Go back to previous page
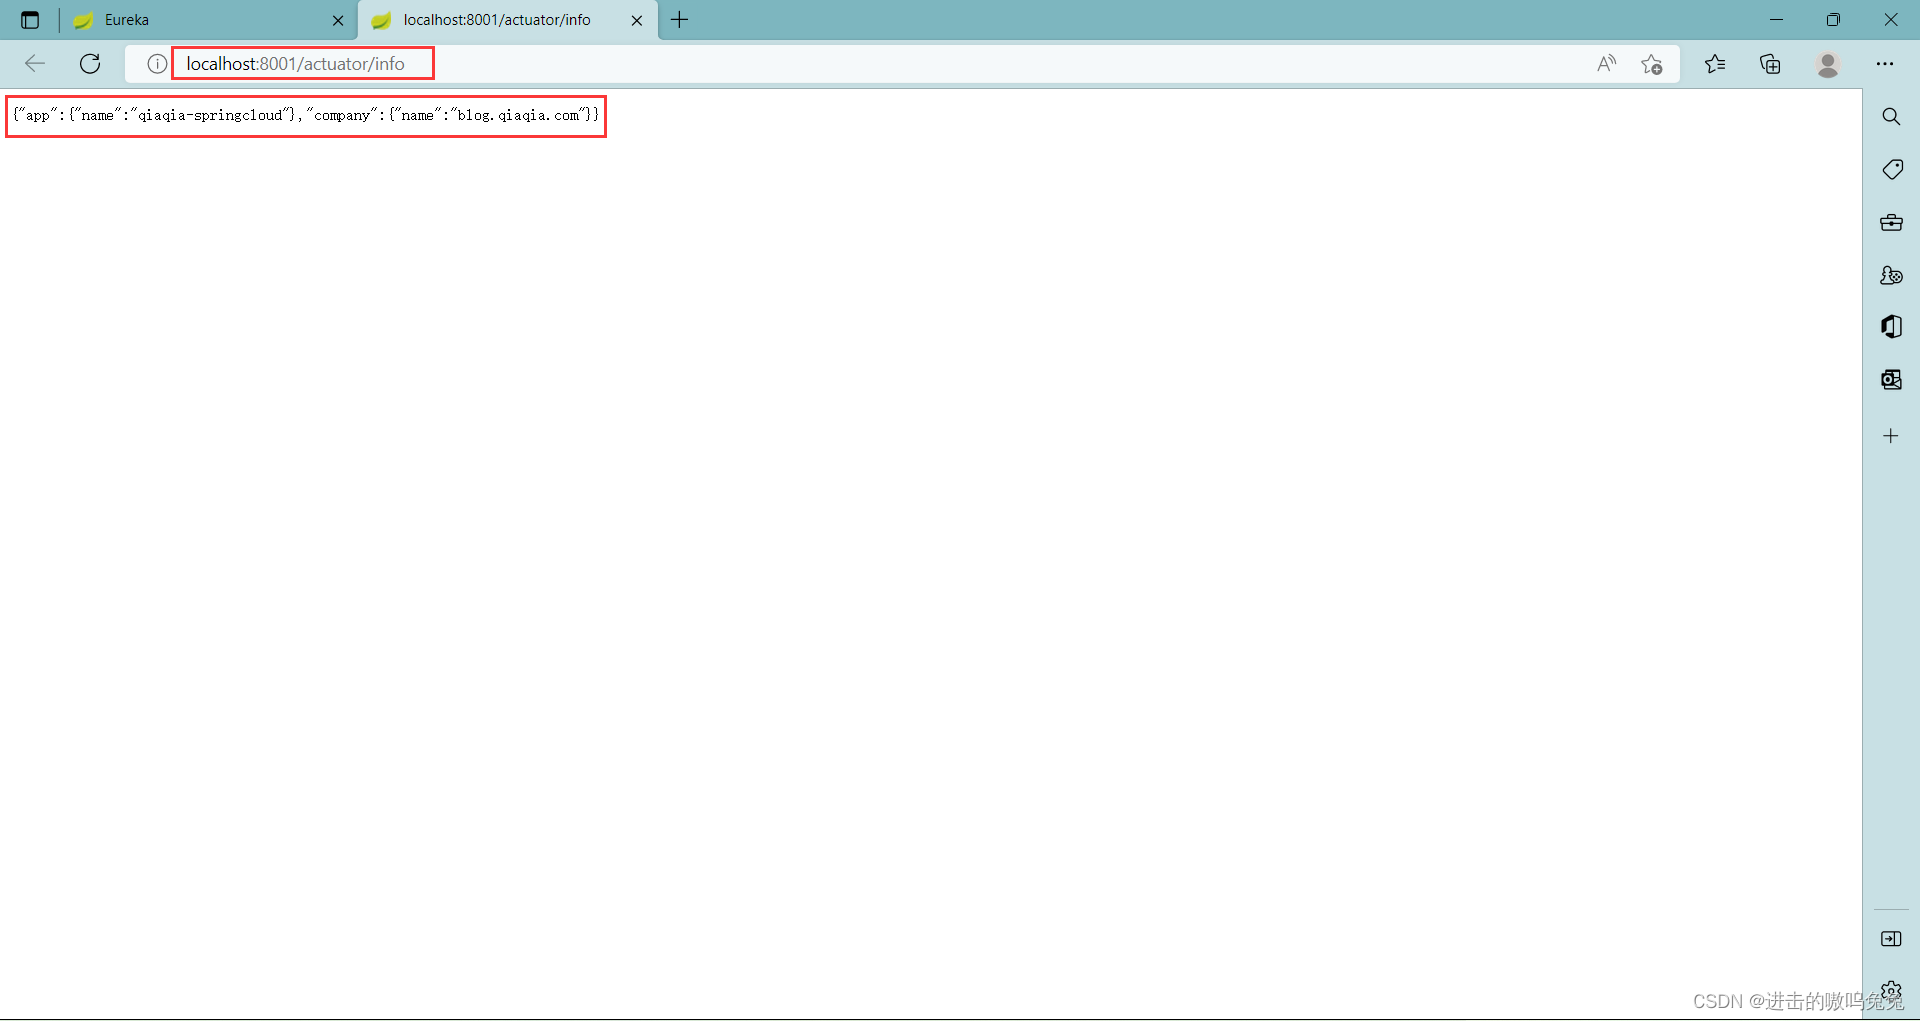Screen dimensions: 1920x1021 [x=35, y=64]
